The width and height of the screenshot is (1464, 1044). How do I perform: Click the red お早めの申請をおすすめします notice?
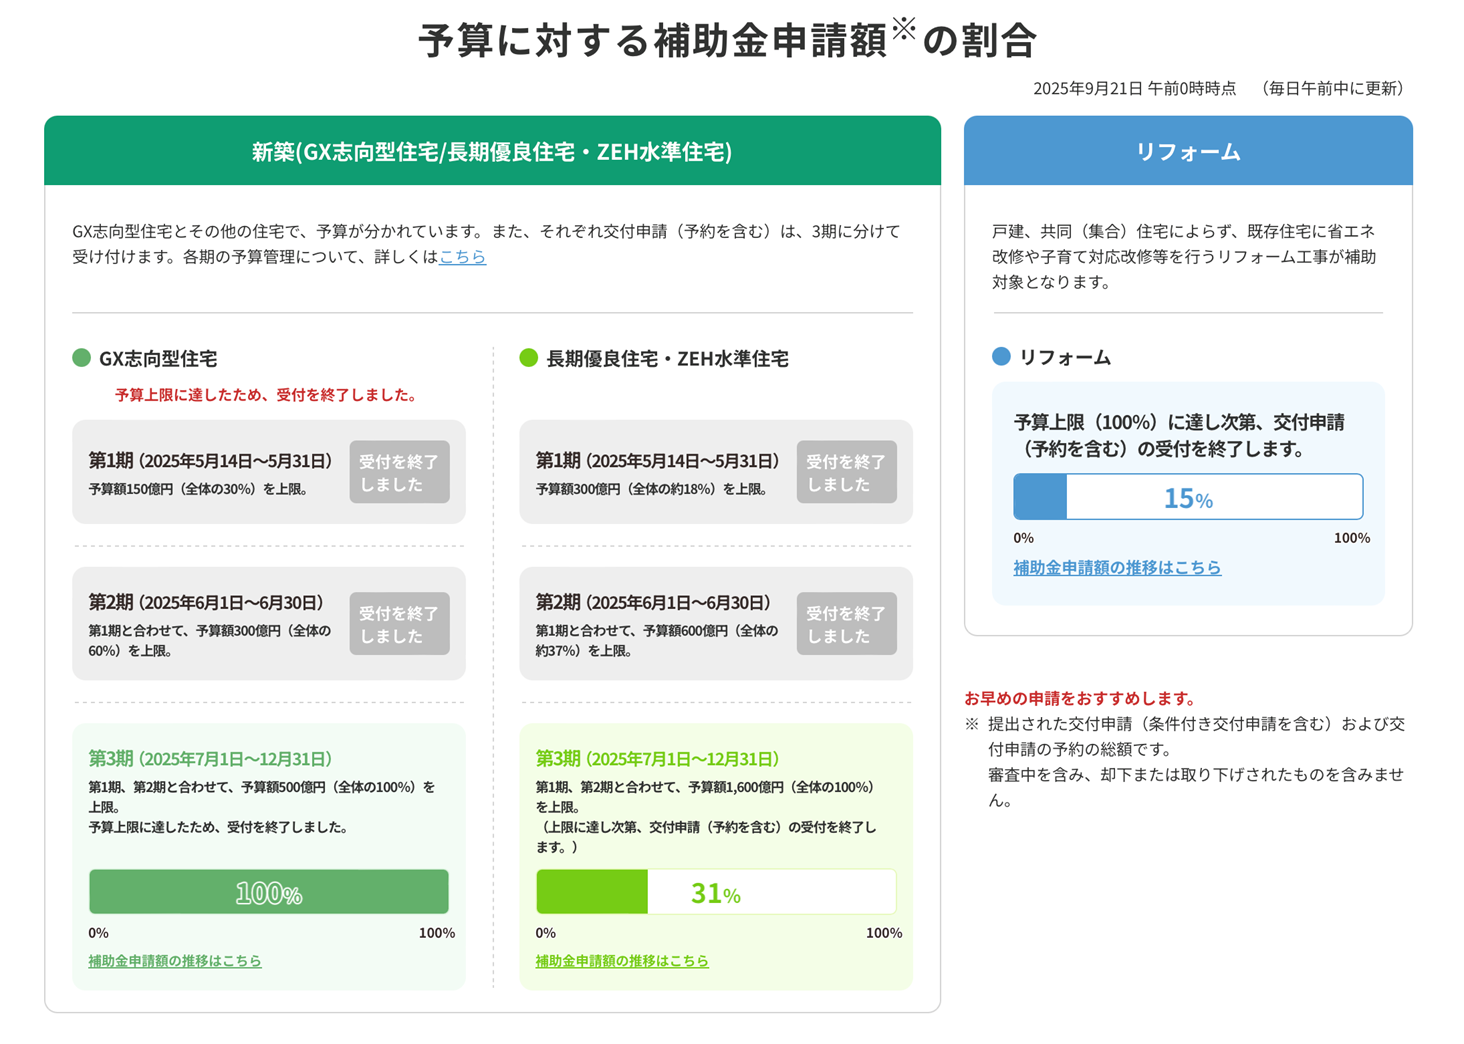tap(1080, 698)
